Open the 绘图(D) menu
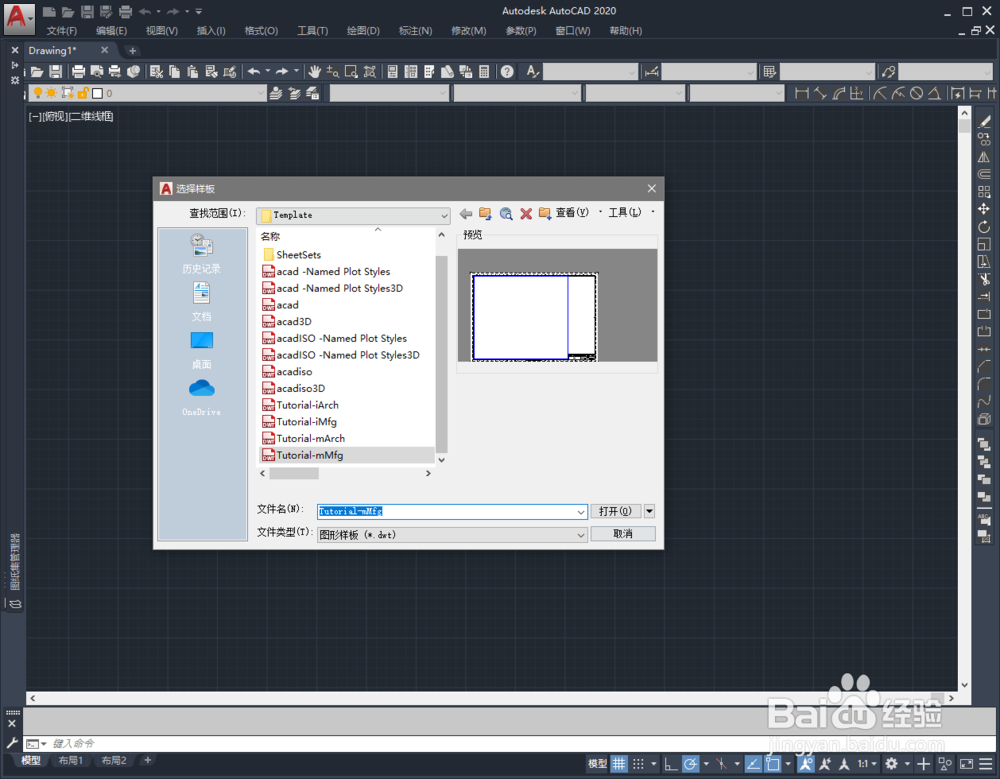Image resolution: width=1000 pixels, height=779 pixels. tap(364, 31)
